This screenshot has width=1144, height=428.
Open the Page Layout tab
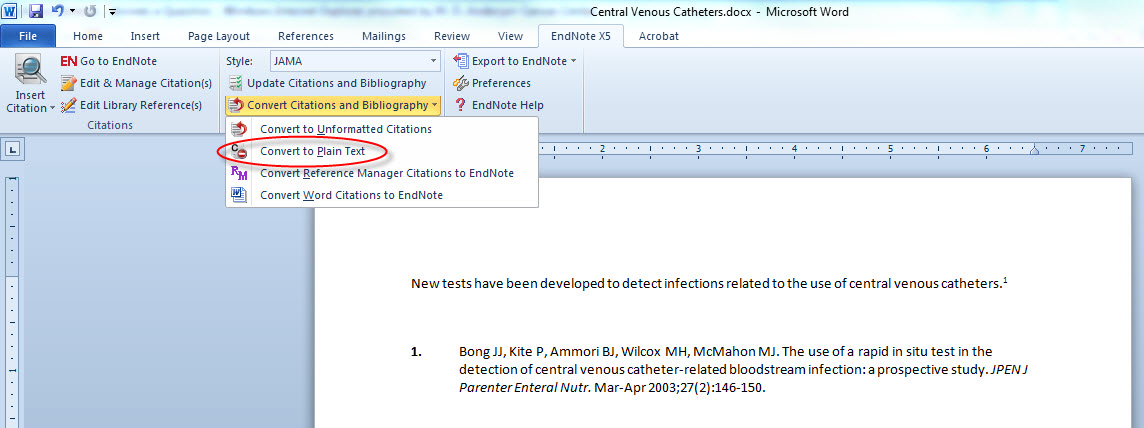pos(219,36)
